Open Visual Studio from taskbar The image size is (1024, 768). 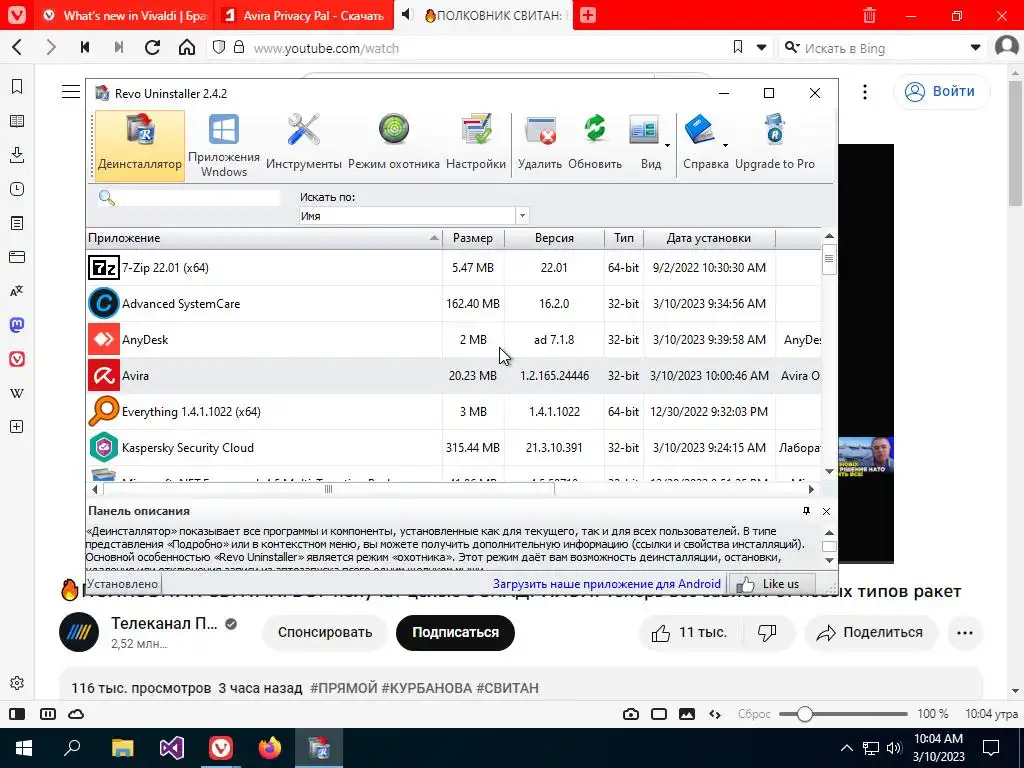click(172, 748)
